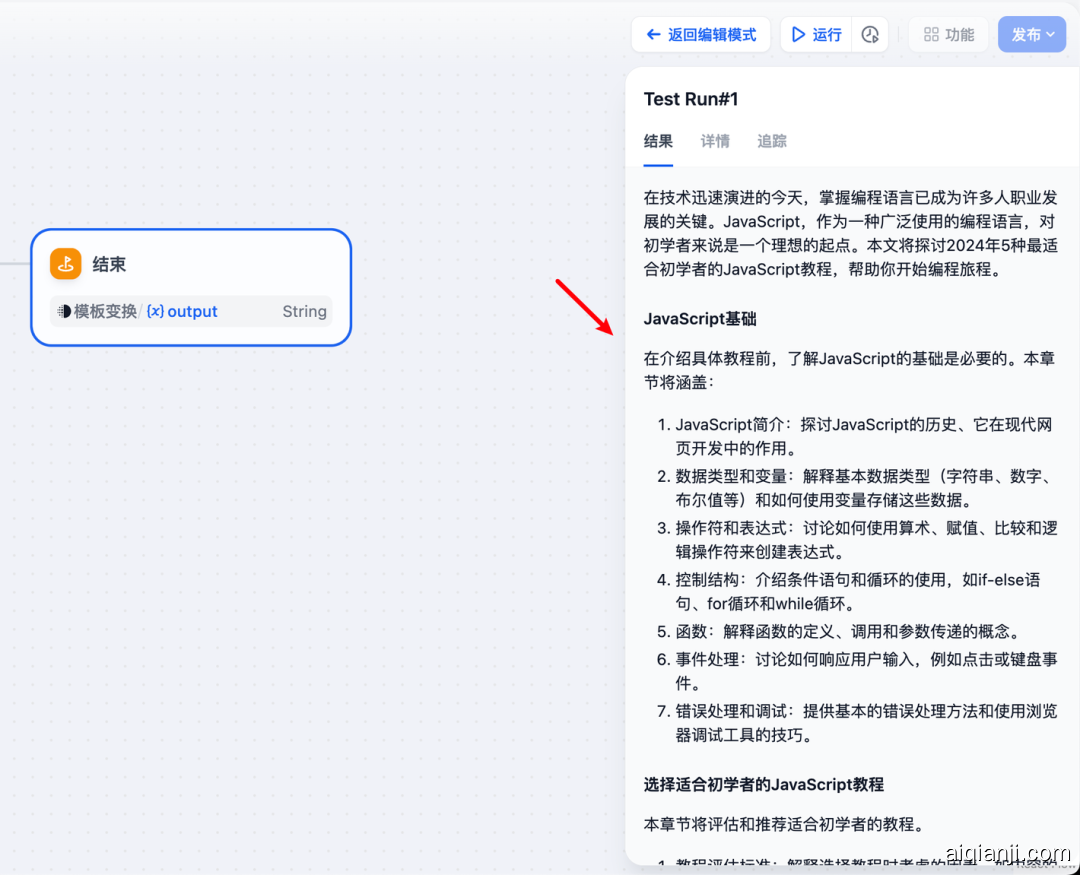Click the {x} variable icon before output
The image size is (1080, 875).
pyautogui.click(x=155, y=311)
